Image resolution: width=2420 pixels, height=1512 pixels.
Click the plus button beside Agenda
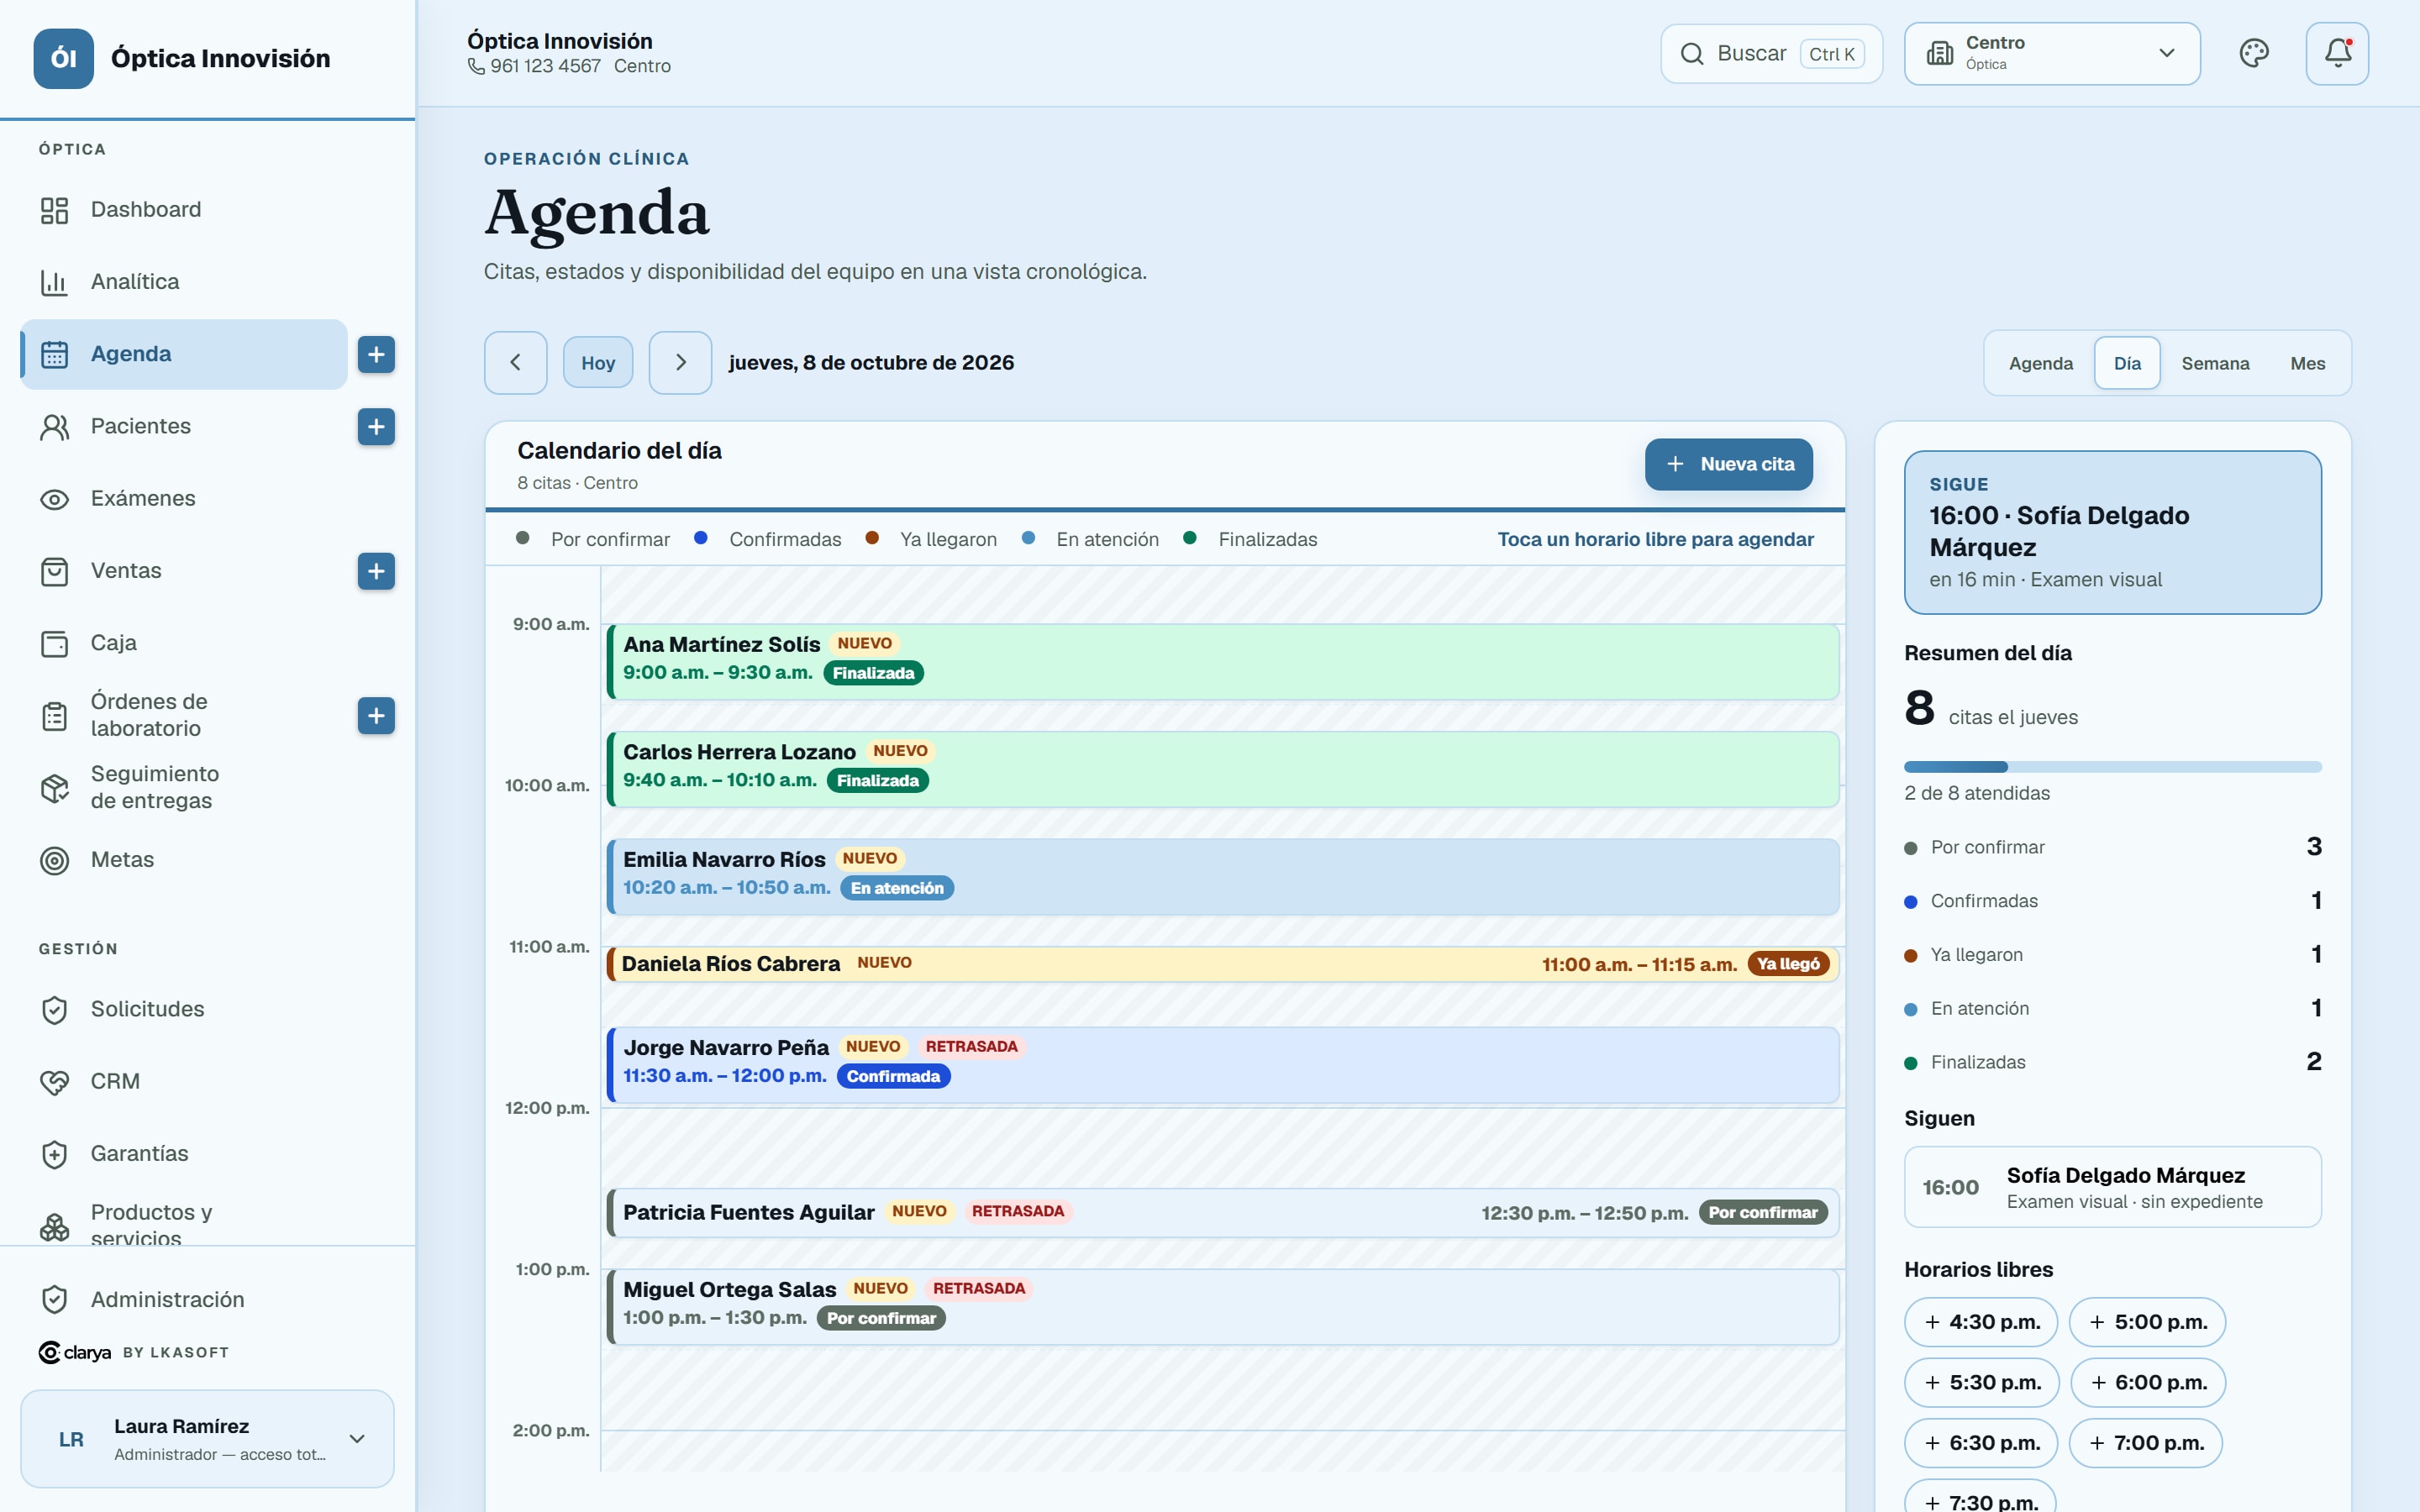pyautogui.click(x=376, y=354)
